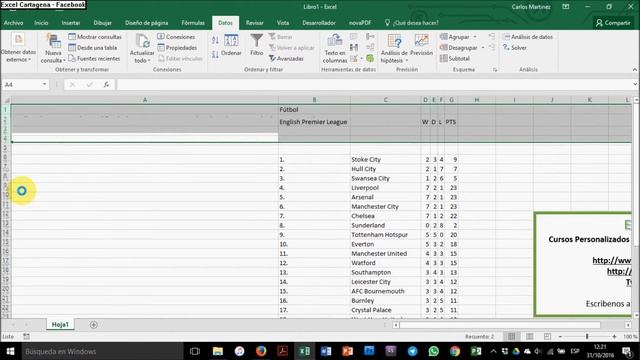Zoom in with the plus button

(x=614, y=336)
